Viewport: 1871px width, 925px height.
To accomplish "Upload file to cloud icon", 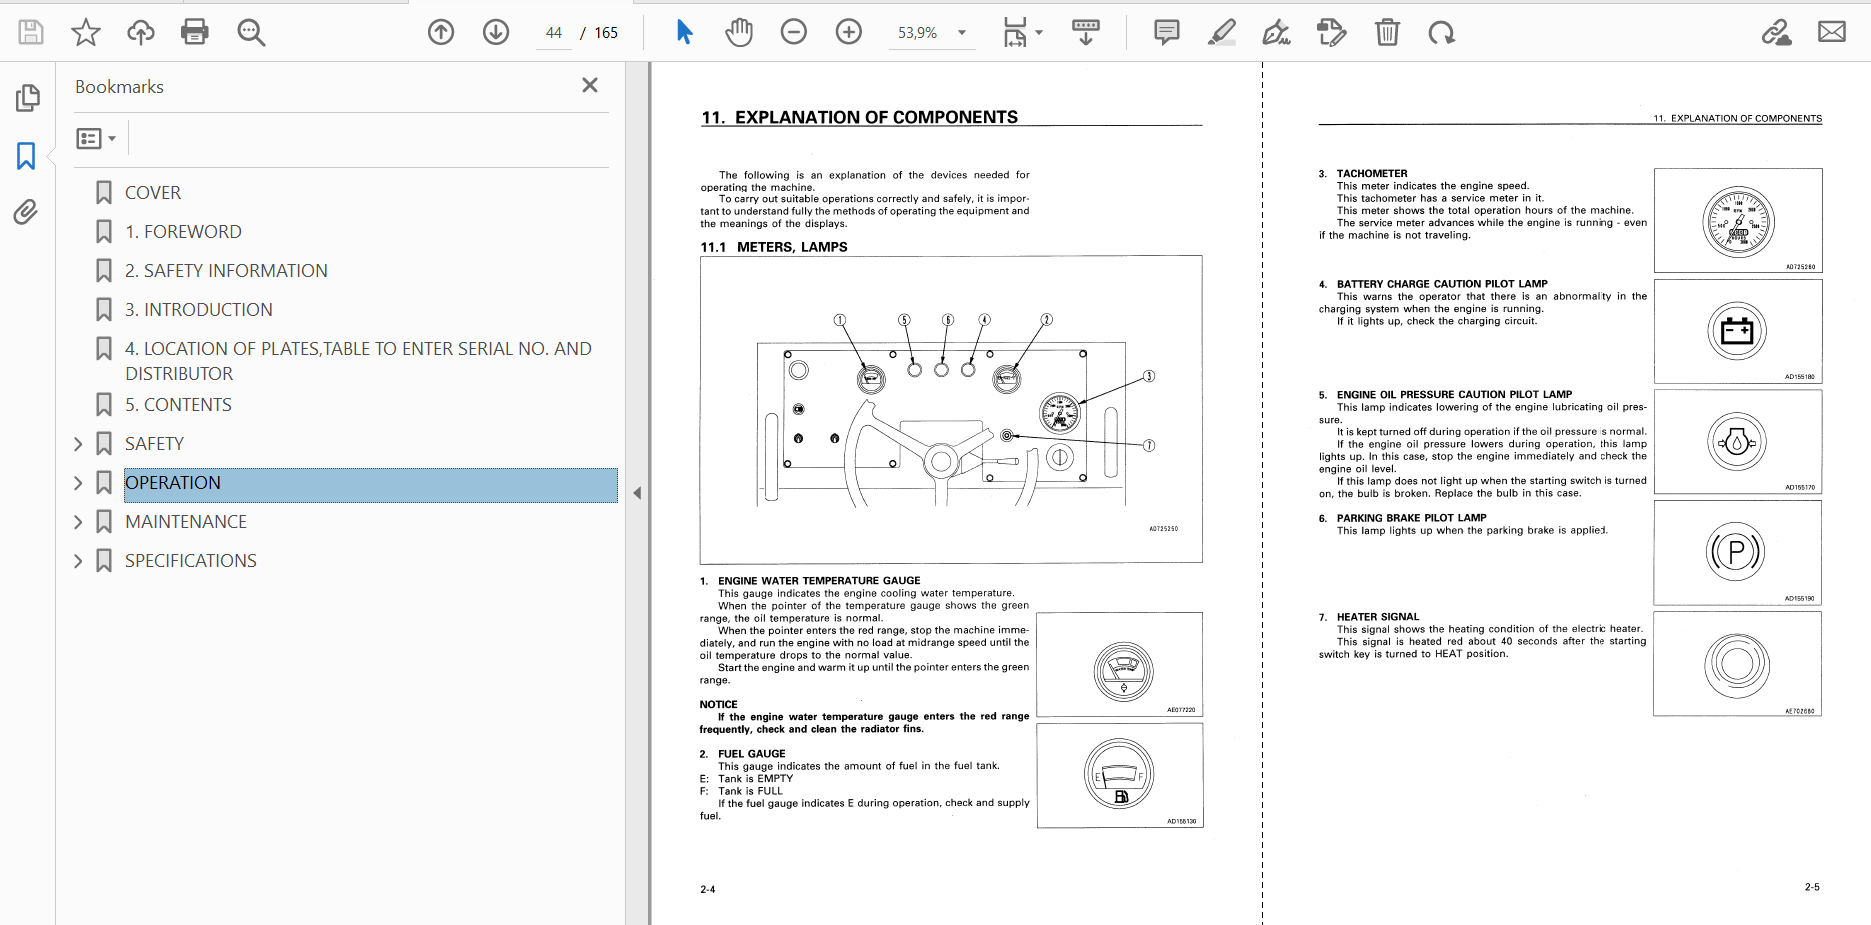I will (x=141, y=32).
